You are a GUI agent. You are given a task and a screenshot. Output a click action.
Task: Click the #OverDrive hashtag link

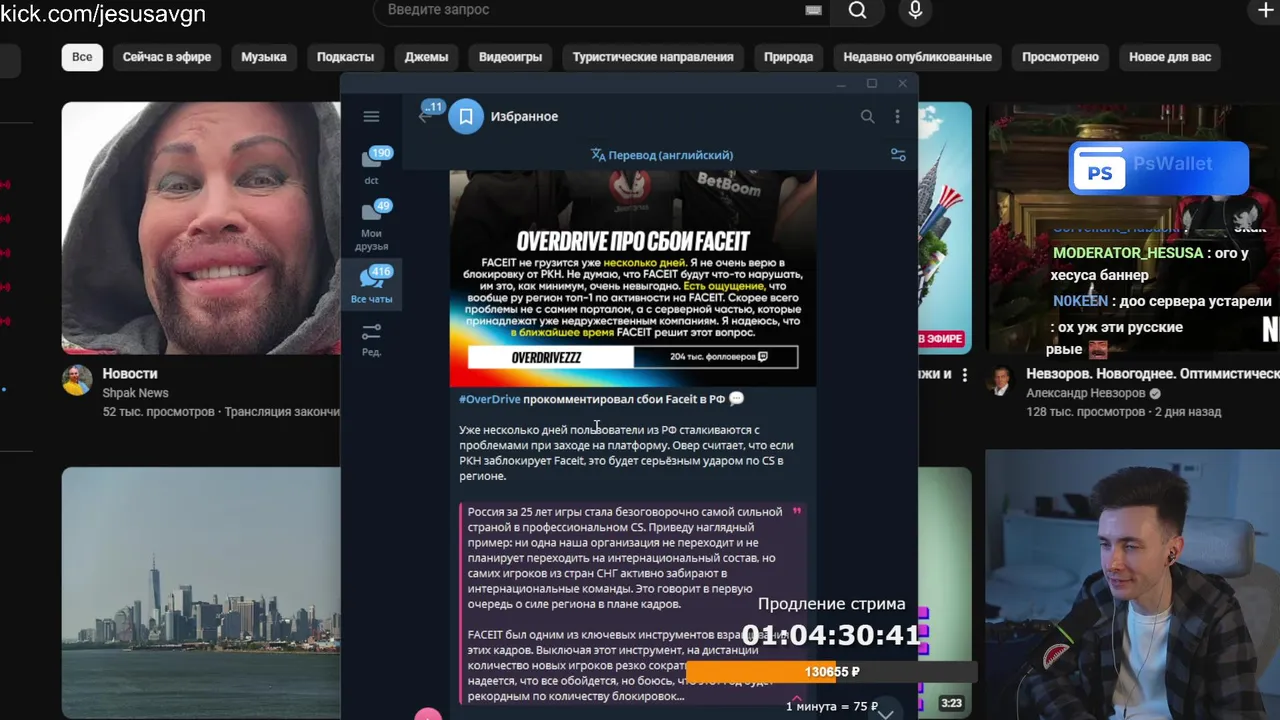click(490, 399)
